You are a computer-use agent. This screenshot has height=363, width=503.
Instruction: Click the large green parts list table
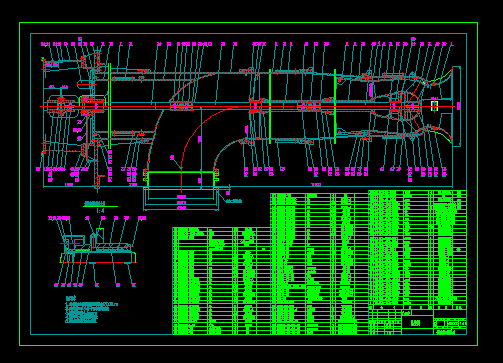(x=319, y=263)
